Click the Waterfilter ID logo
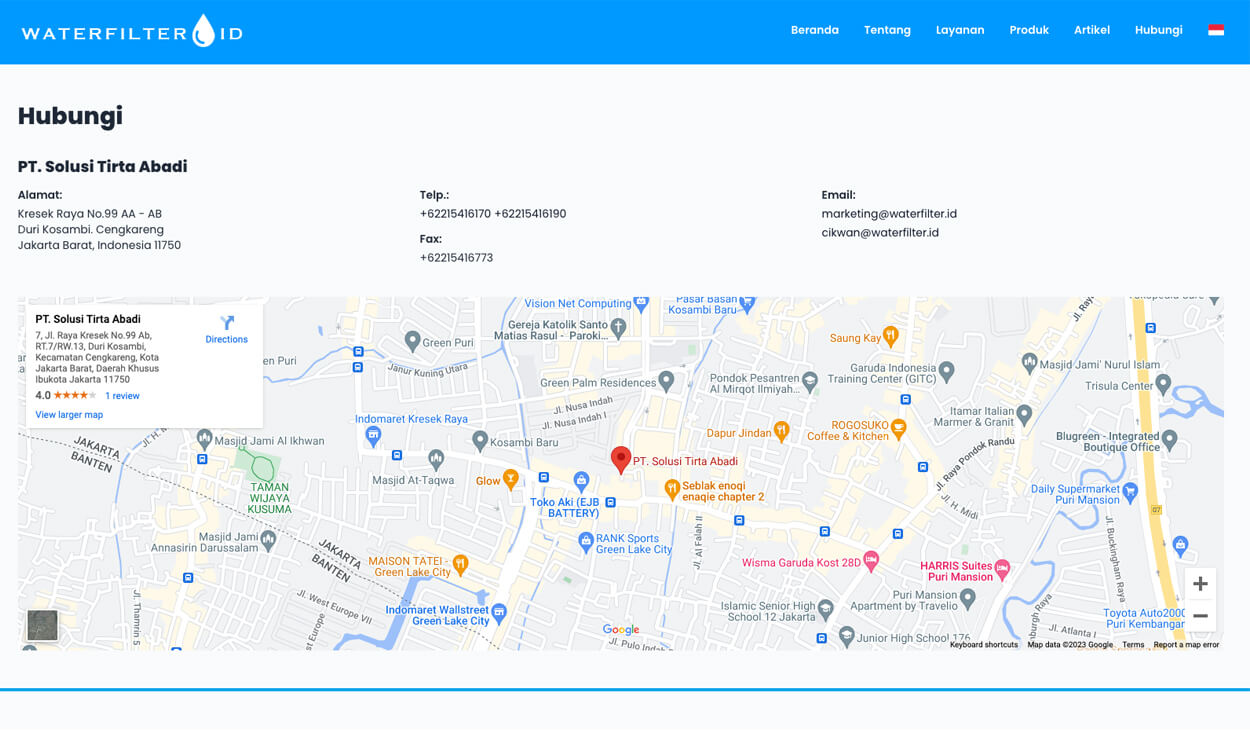The height and width of the screenshot is (732, 1250). (132, 32)
